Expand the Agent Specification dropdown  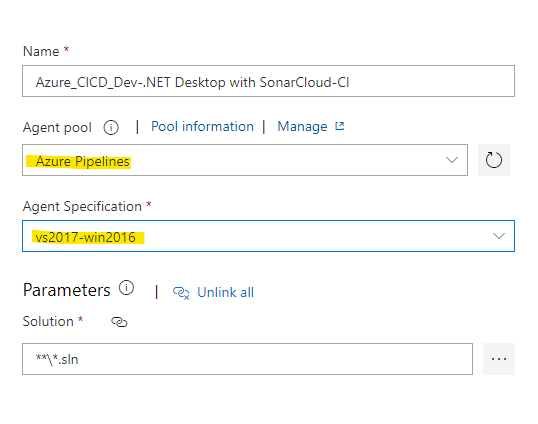click(x=268, y=236)
